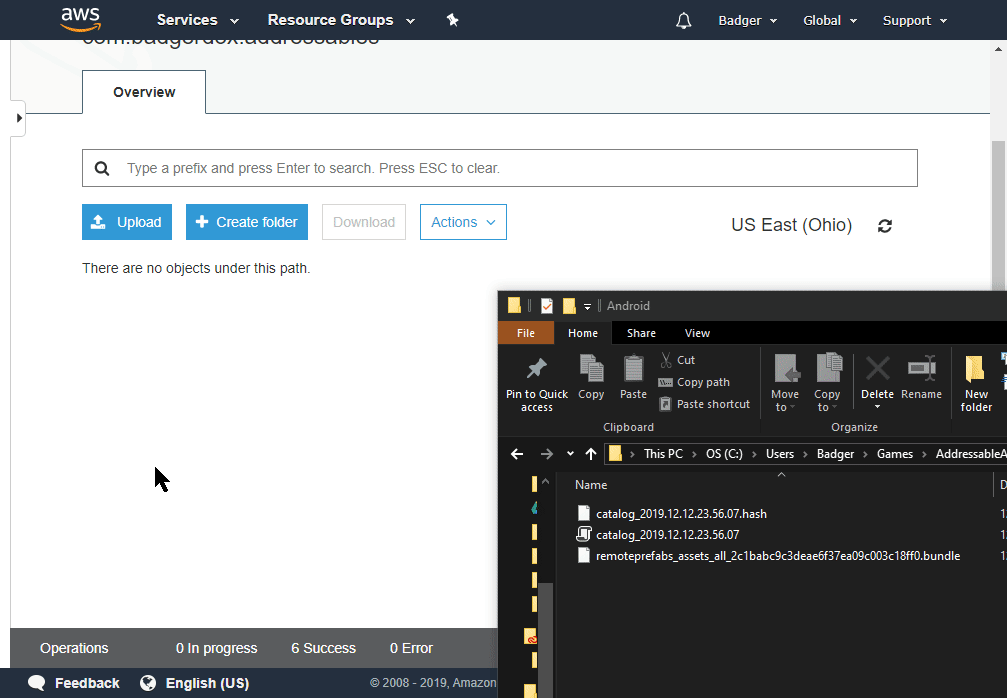The width and height of the screenshot is (1007, 698).
Task: Click the Copy path command
Action: 694,382
